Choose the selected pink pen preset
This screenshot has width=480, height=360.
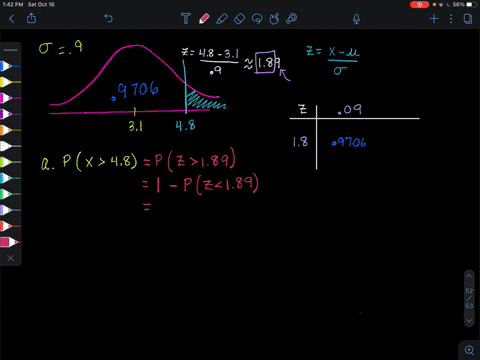[10, 242]
